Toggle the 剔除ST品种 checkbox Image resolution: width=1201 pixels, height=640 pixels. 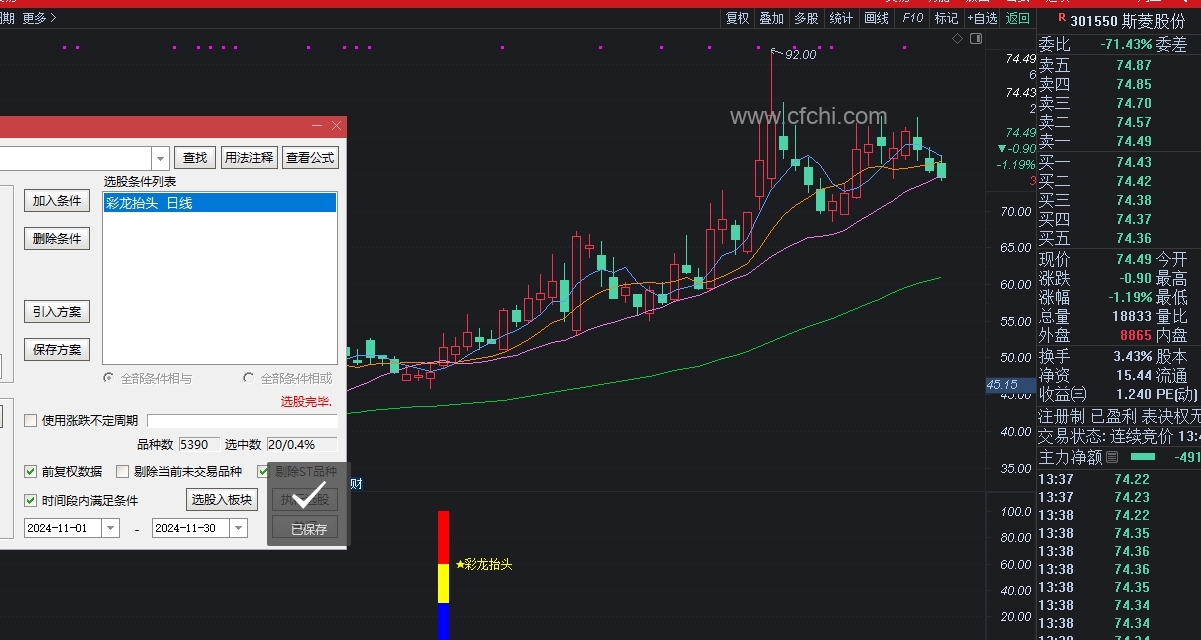264,472
